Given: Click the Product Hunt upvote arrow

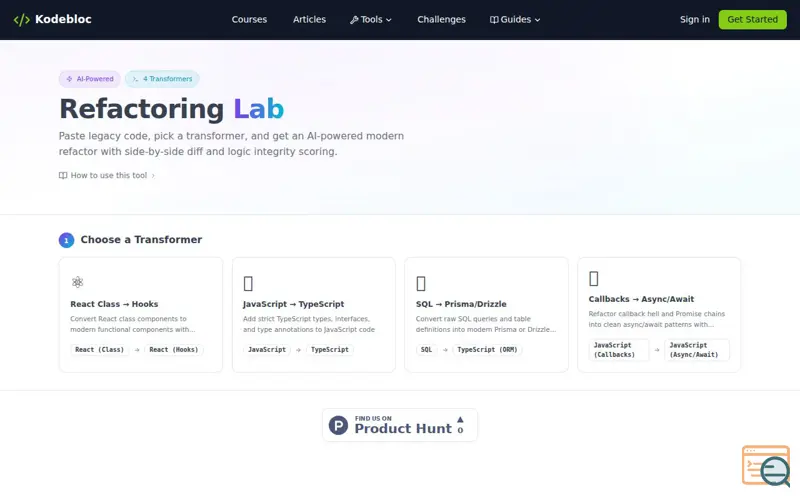Looking at the screenshot, I should coord(460,419).
